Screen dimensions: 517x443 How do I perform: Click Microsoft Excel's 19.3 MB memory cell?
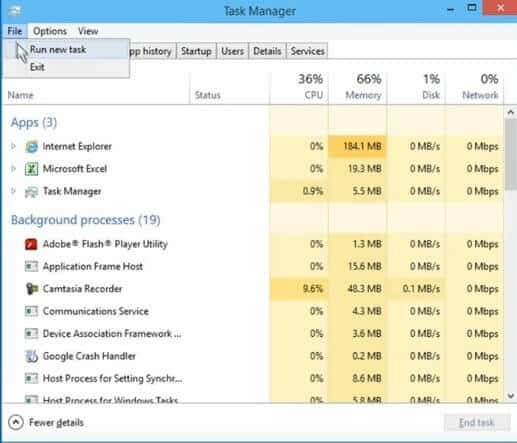pyautogui.click(x=358, y=169)
